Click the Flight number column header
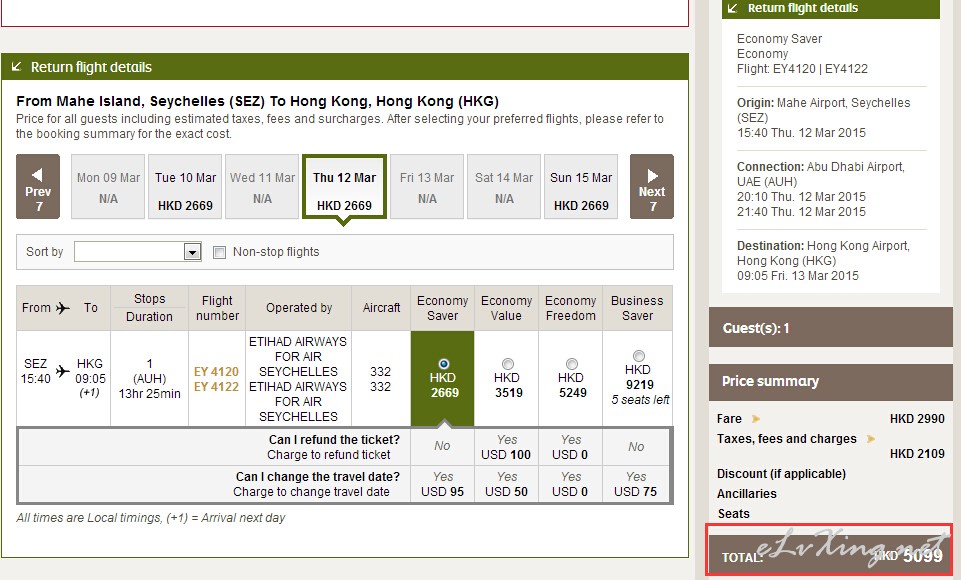The image size is (961, 580). pyautogui.click(x=217, y=308)
